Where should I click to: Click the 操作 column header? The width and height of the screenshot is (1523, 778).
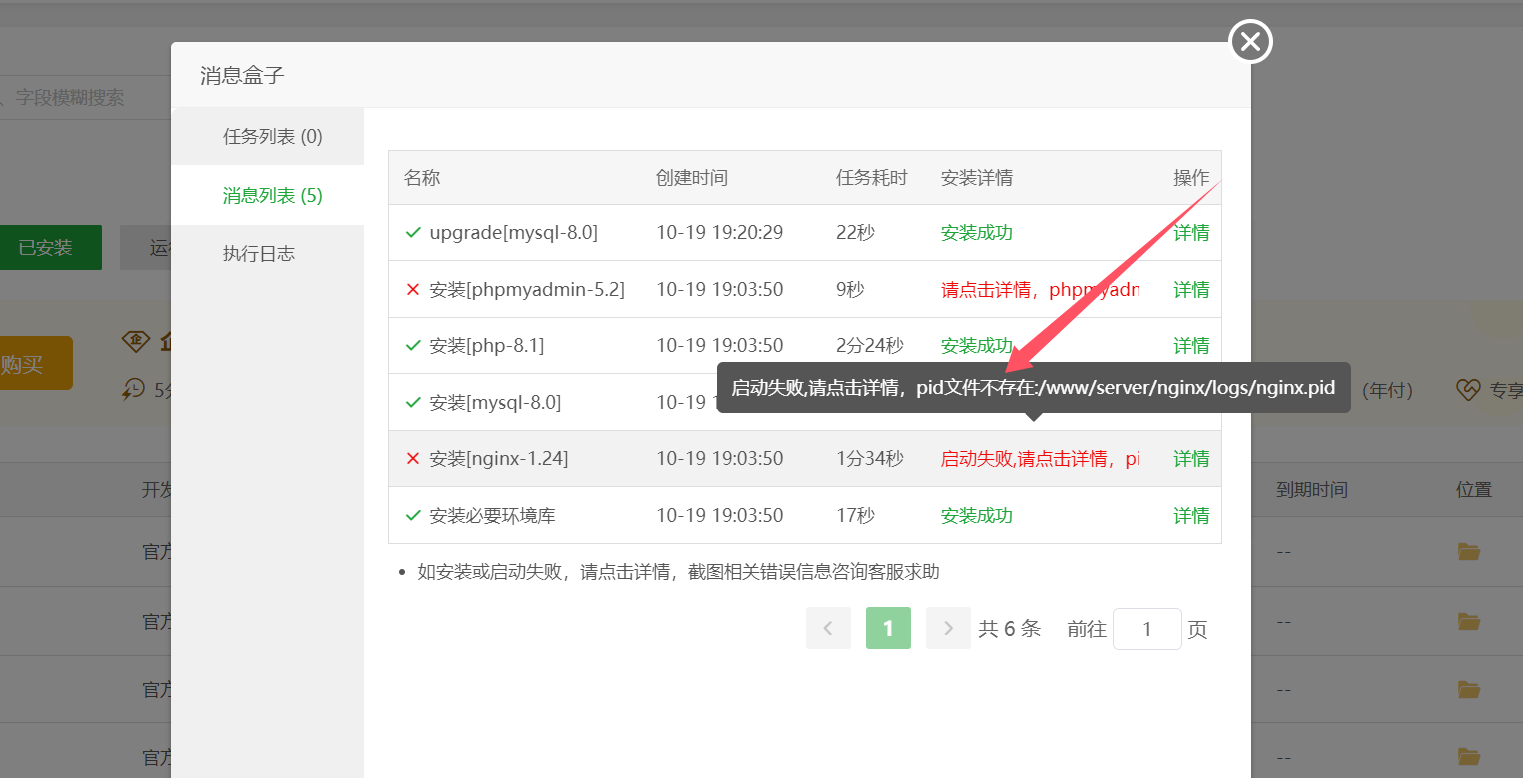click(x=1191, y=178)
